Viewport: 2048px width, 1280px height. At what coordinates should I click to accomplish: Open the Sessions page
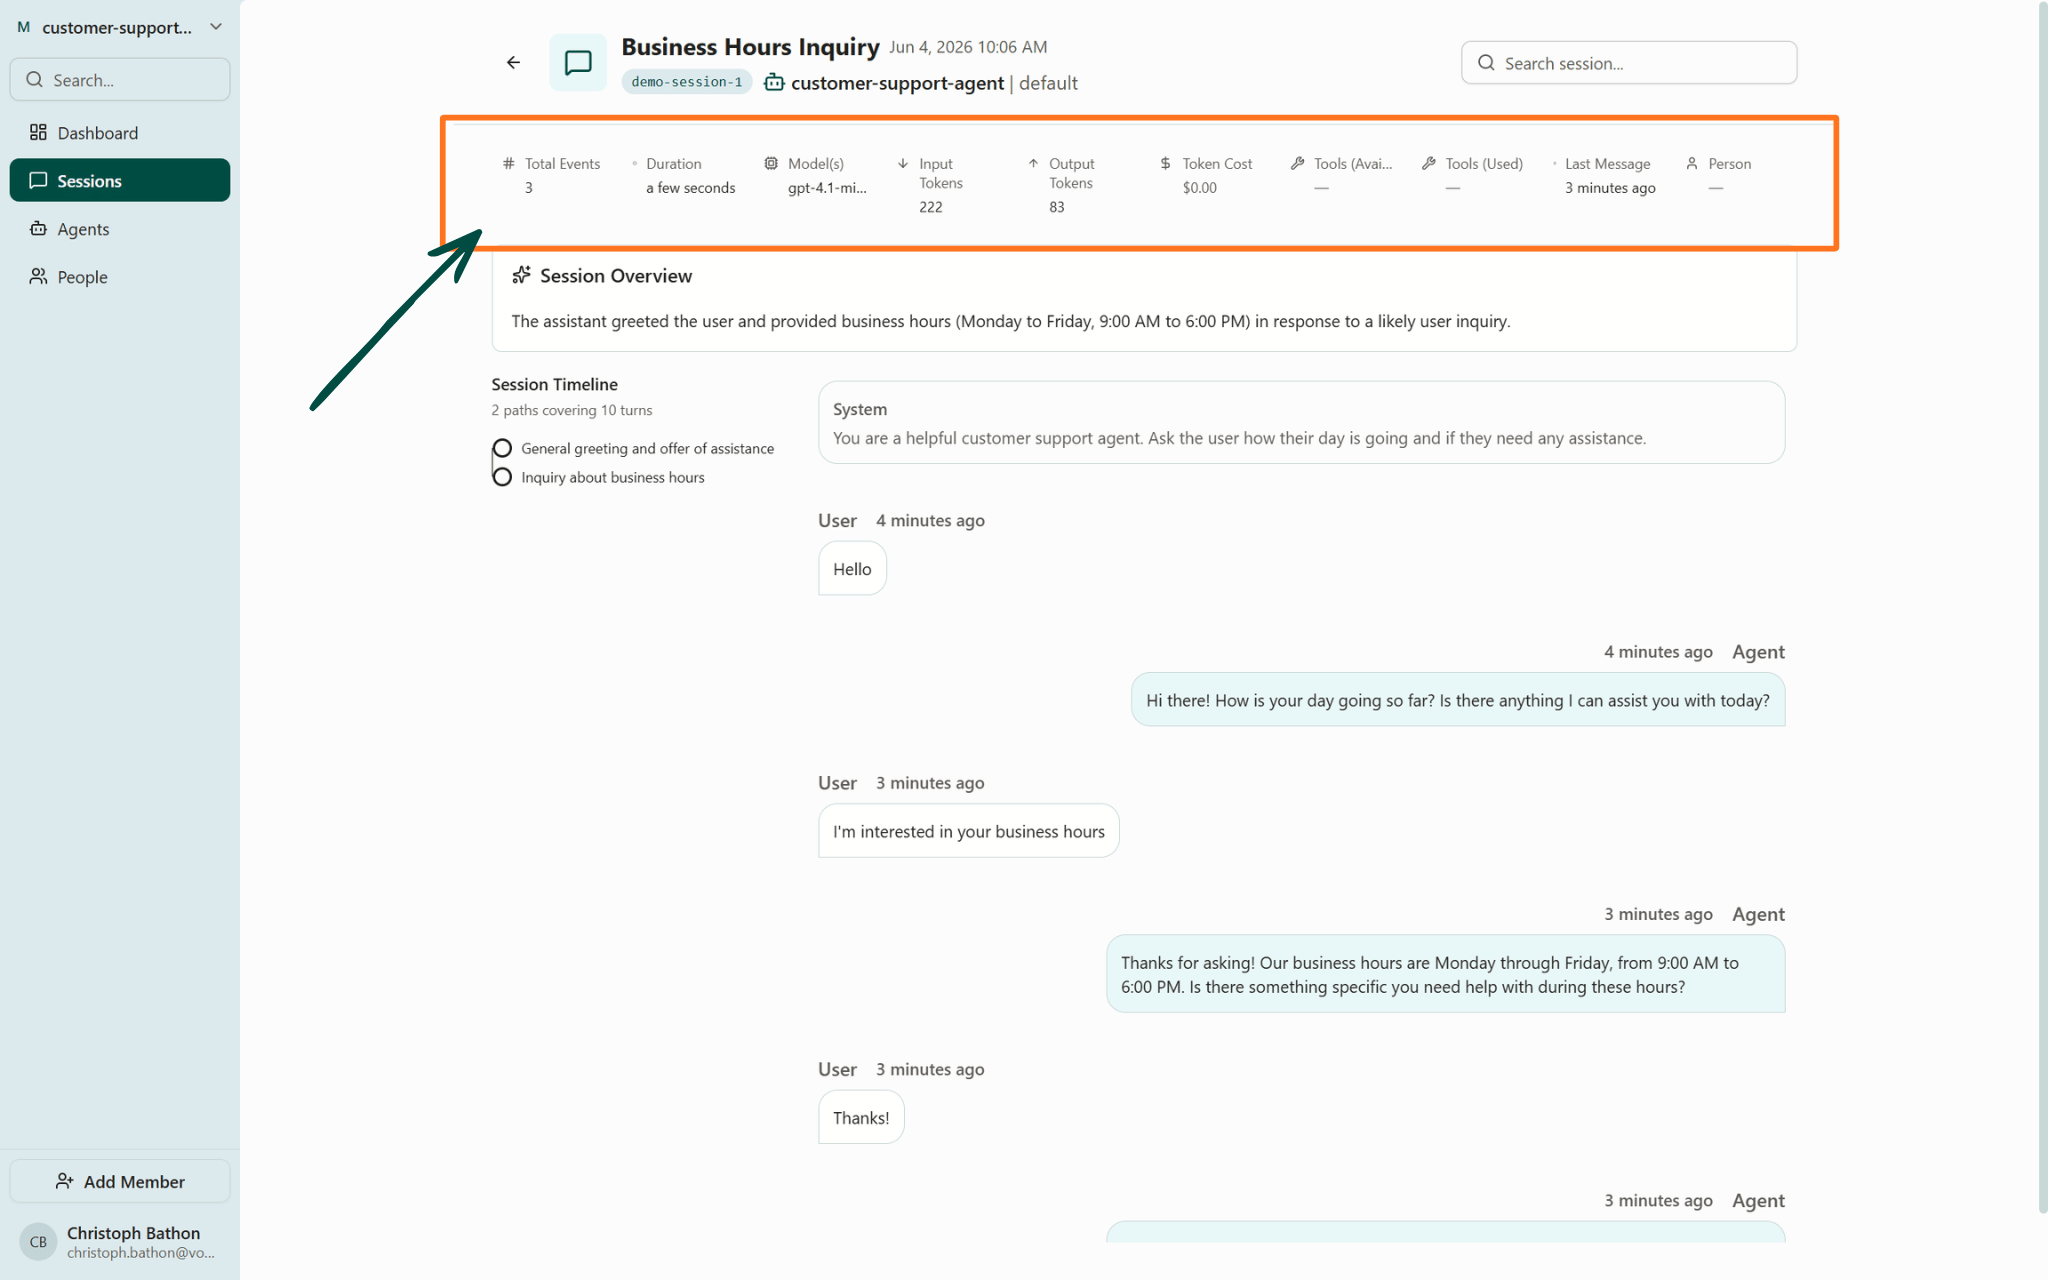(x=120, y=180)
